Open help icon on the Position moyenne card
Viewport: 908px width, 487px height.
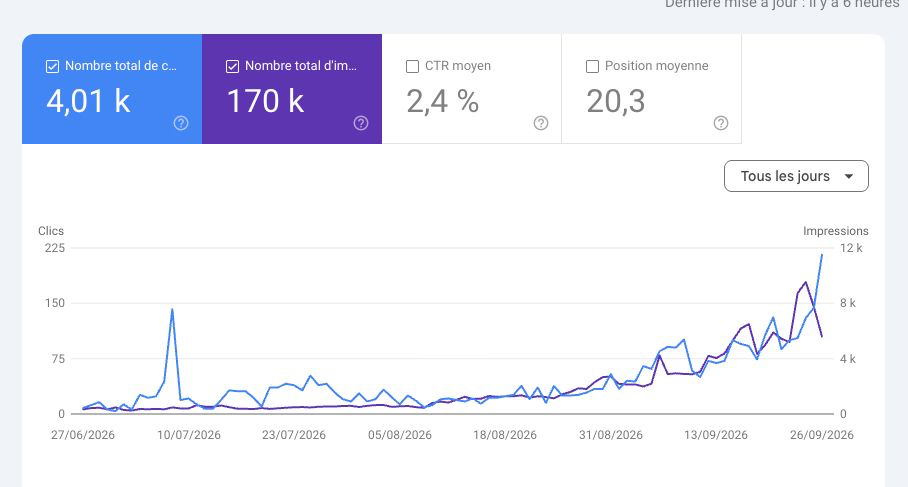click(x=721, y=123)
